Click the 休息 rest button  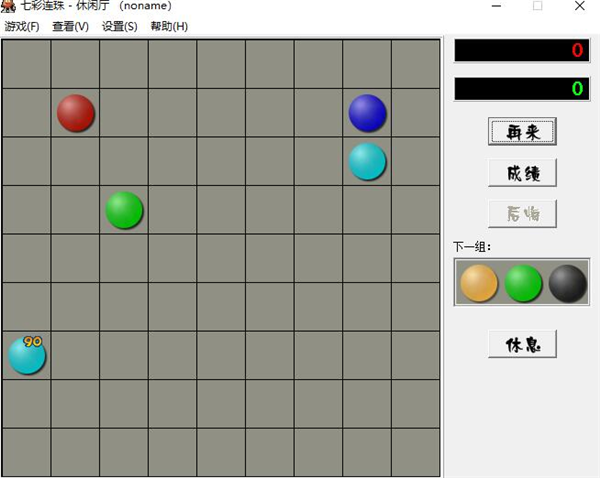tap(522, 344)
